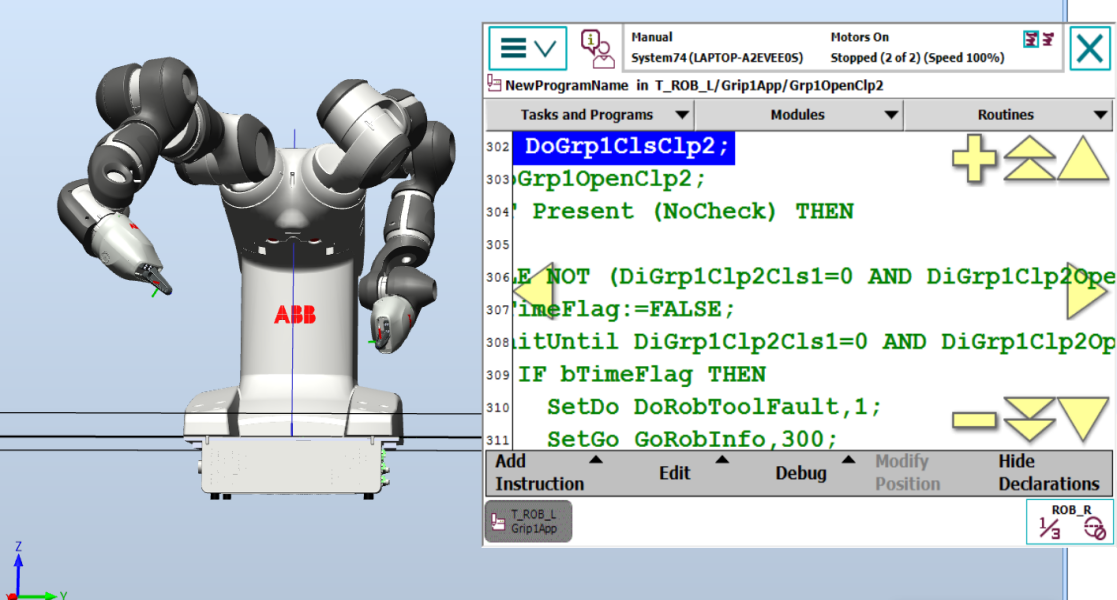
Task: Select the T_ROB_L Grip1App task tab
Action: pos(529,522)
